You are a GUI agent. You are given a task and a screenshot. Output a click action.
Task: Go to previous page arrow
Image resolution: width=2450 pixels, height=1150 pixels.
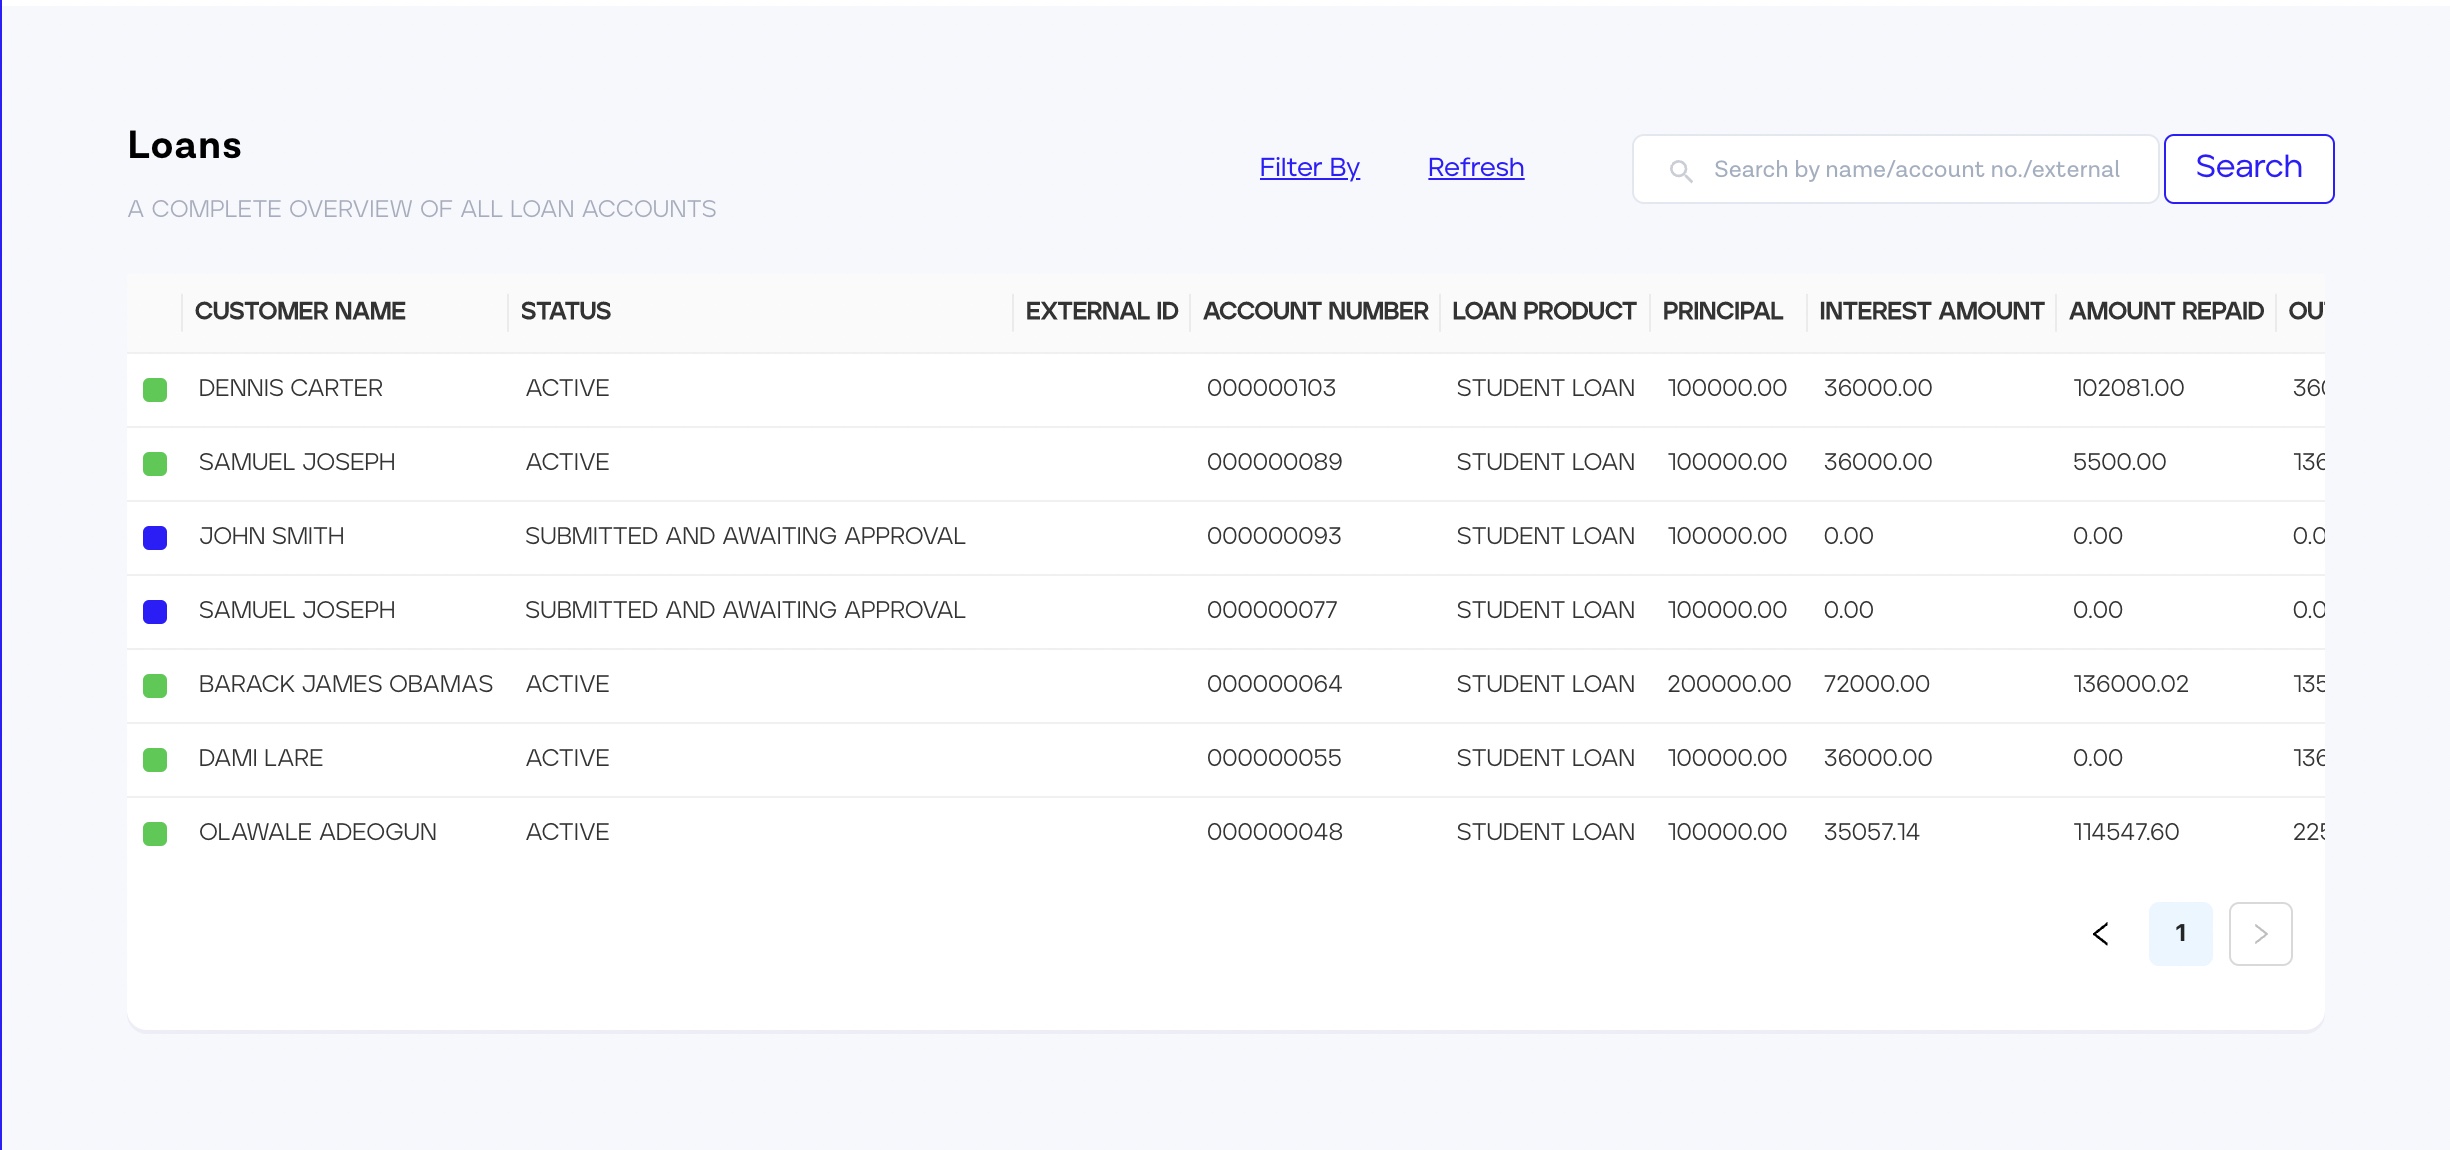pyautogui.click(x=2101, y=934)
